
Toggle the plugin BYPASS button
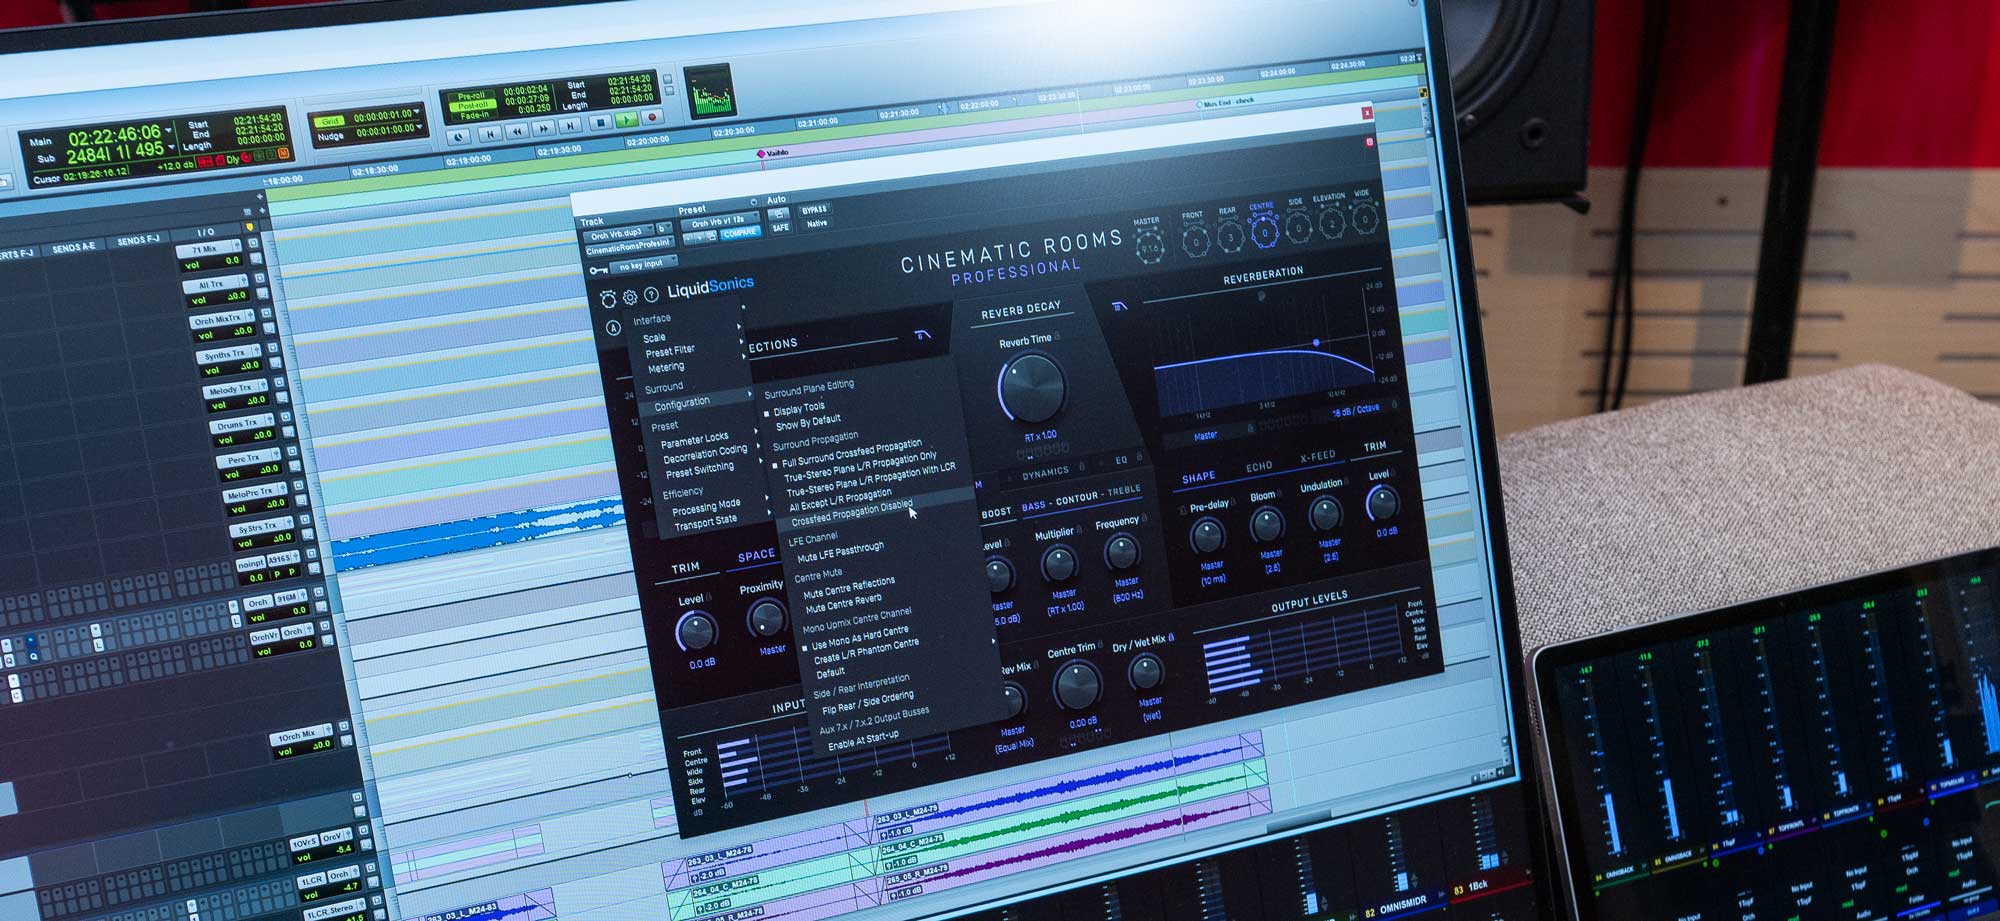pyautogui.click(x=815, y=209)
